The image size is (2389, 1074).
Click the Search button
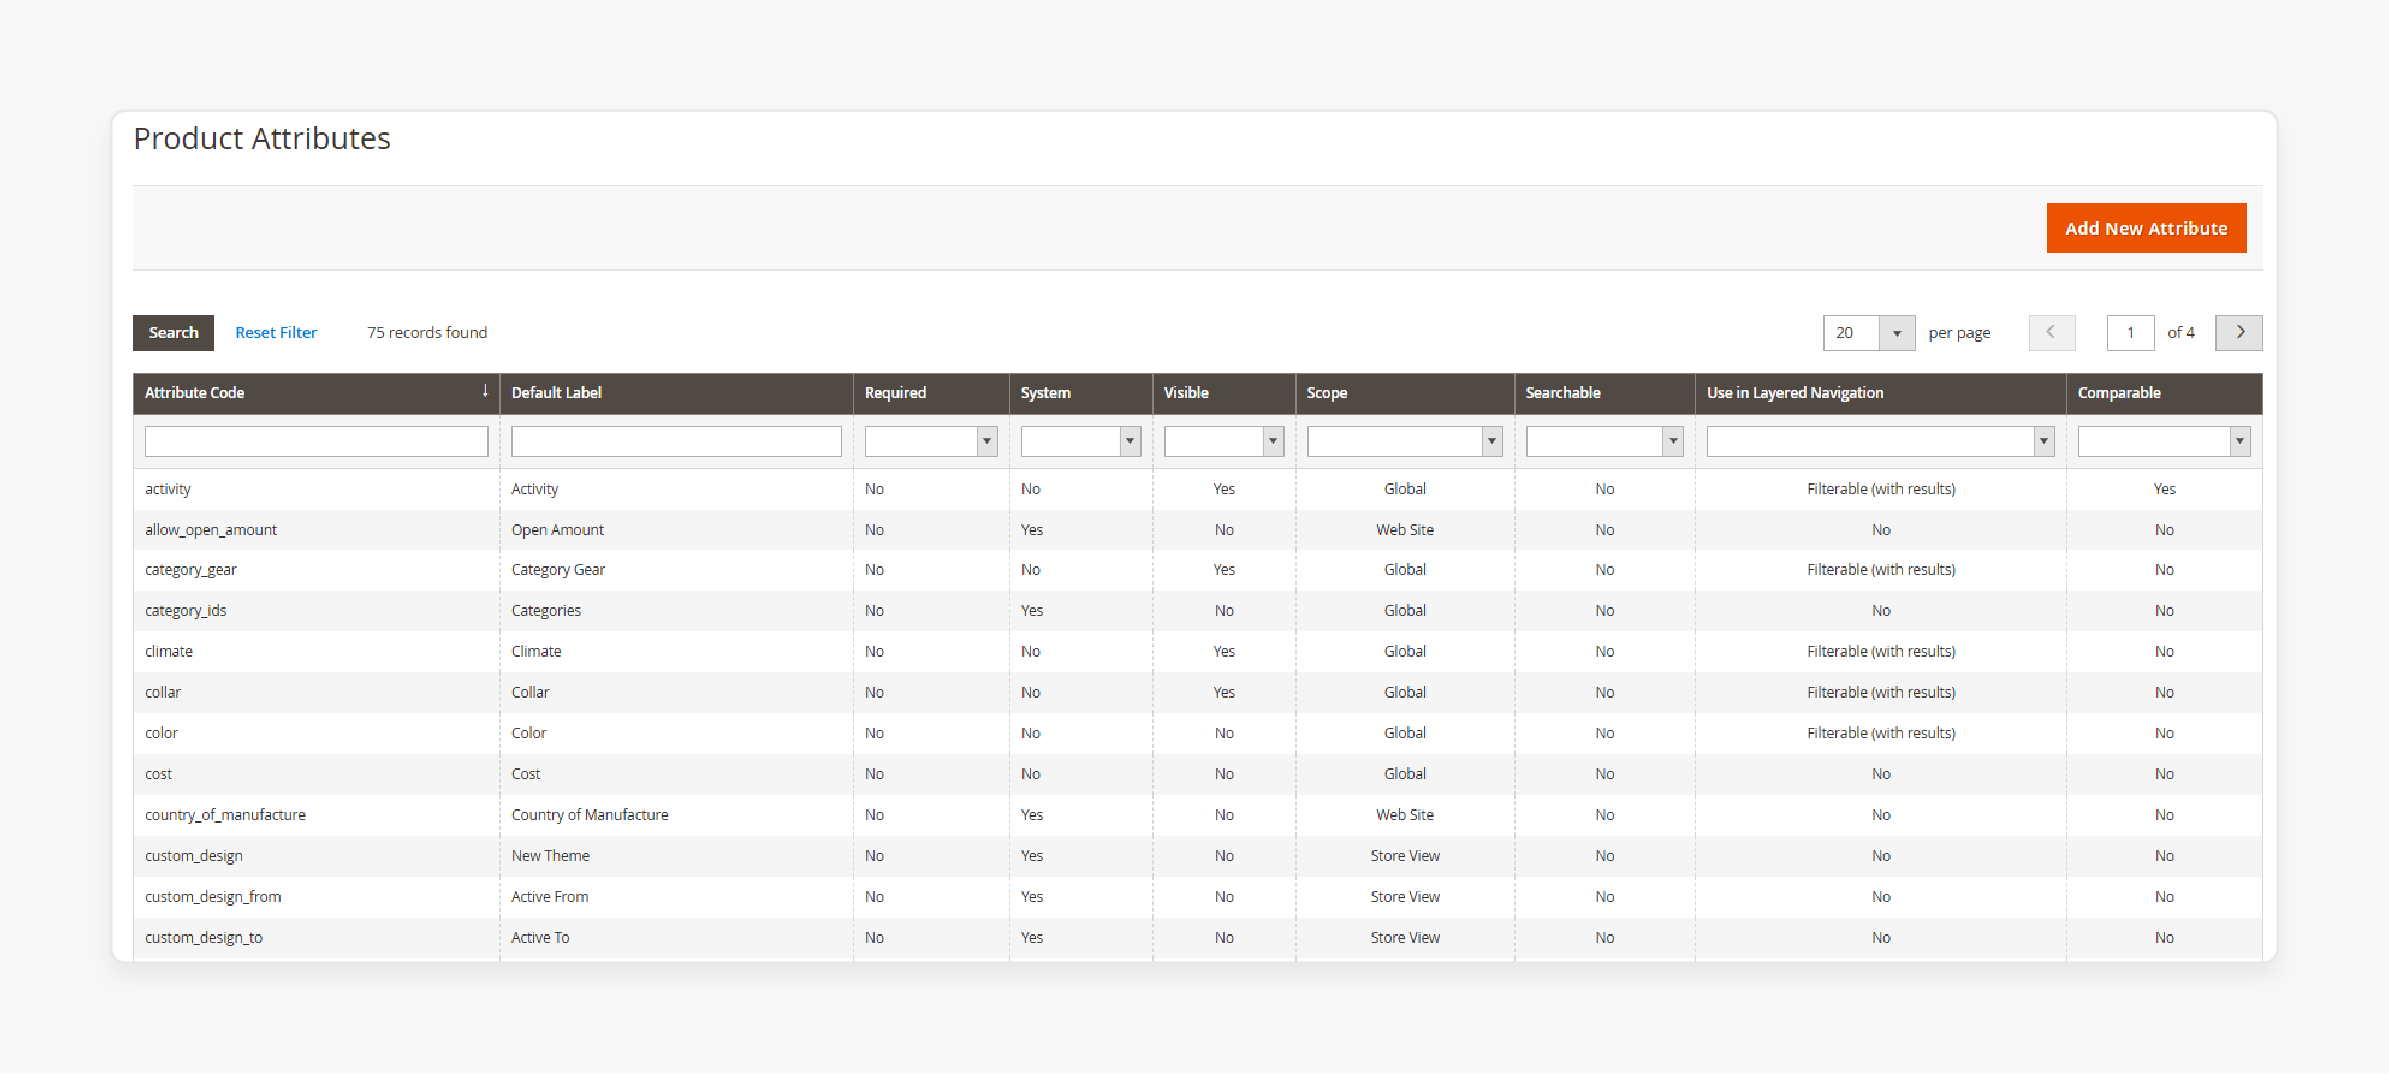tap(173, 332)
